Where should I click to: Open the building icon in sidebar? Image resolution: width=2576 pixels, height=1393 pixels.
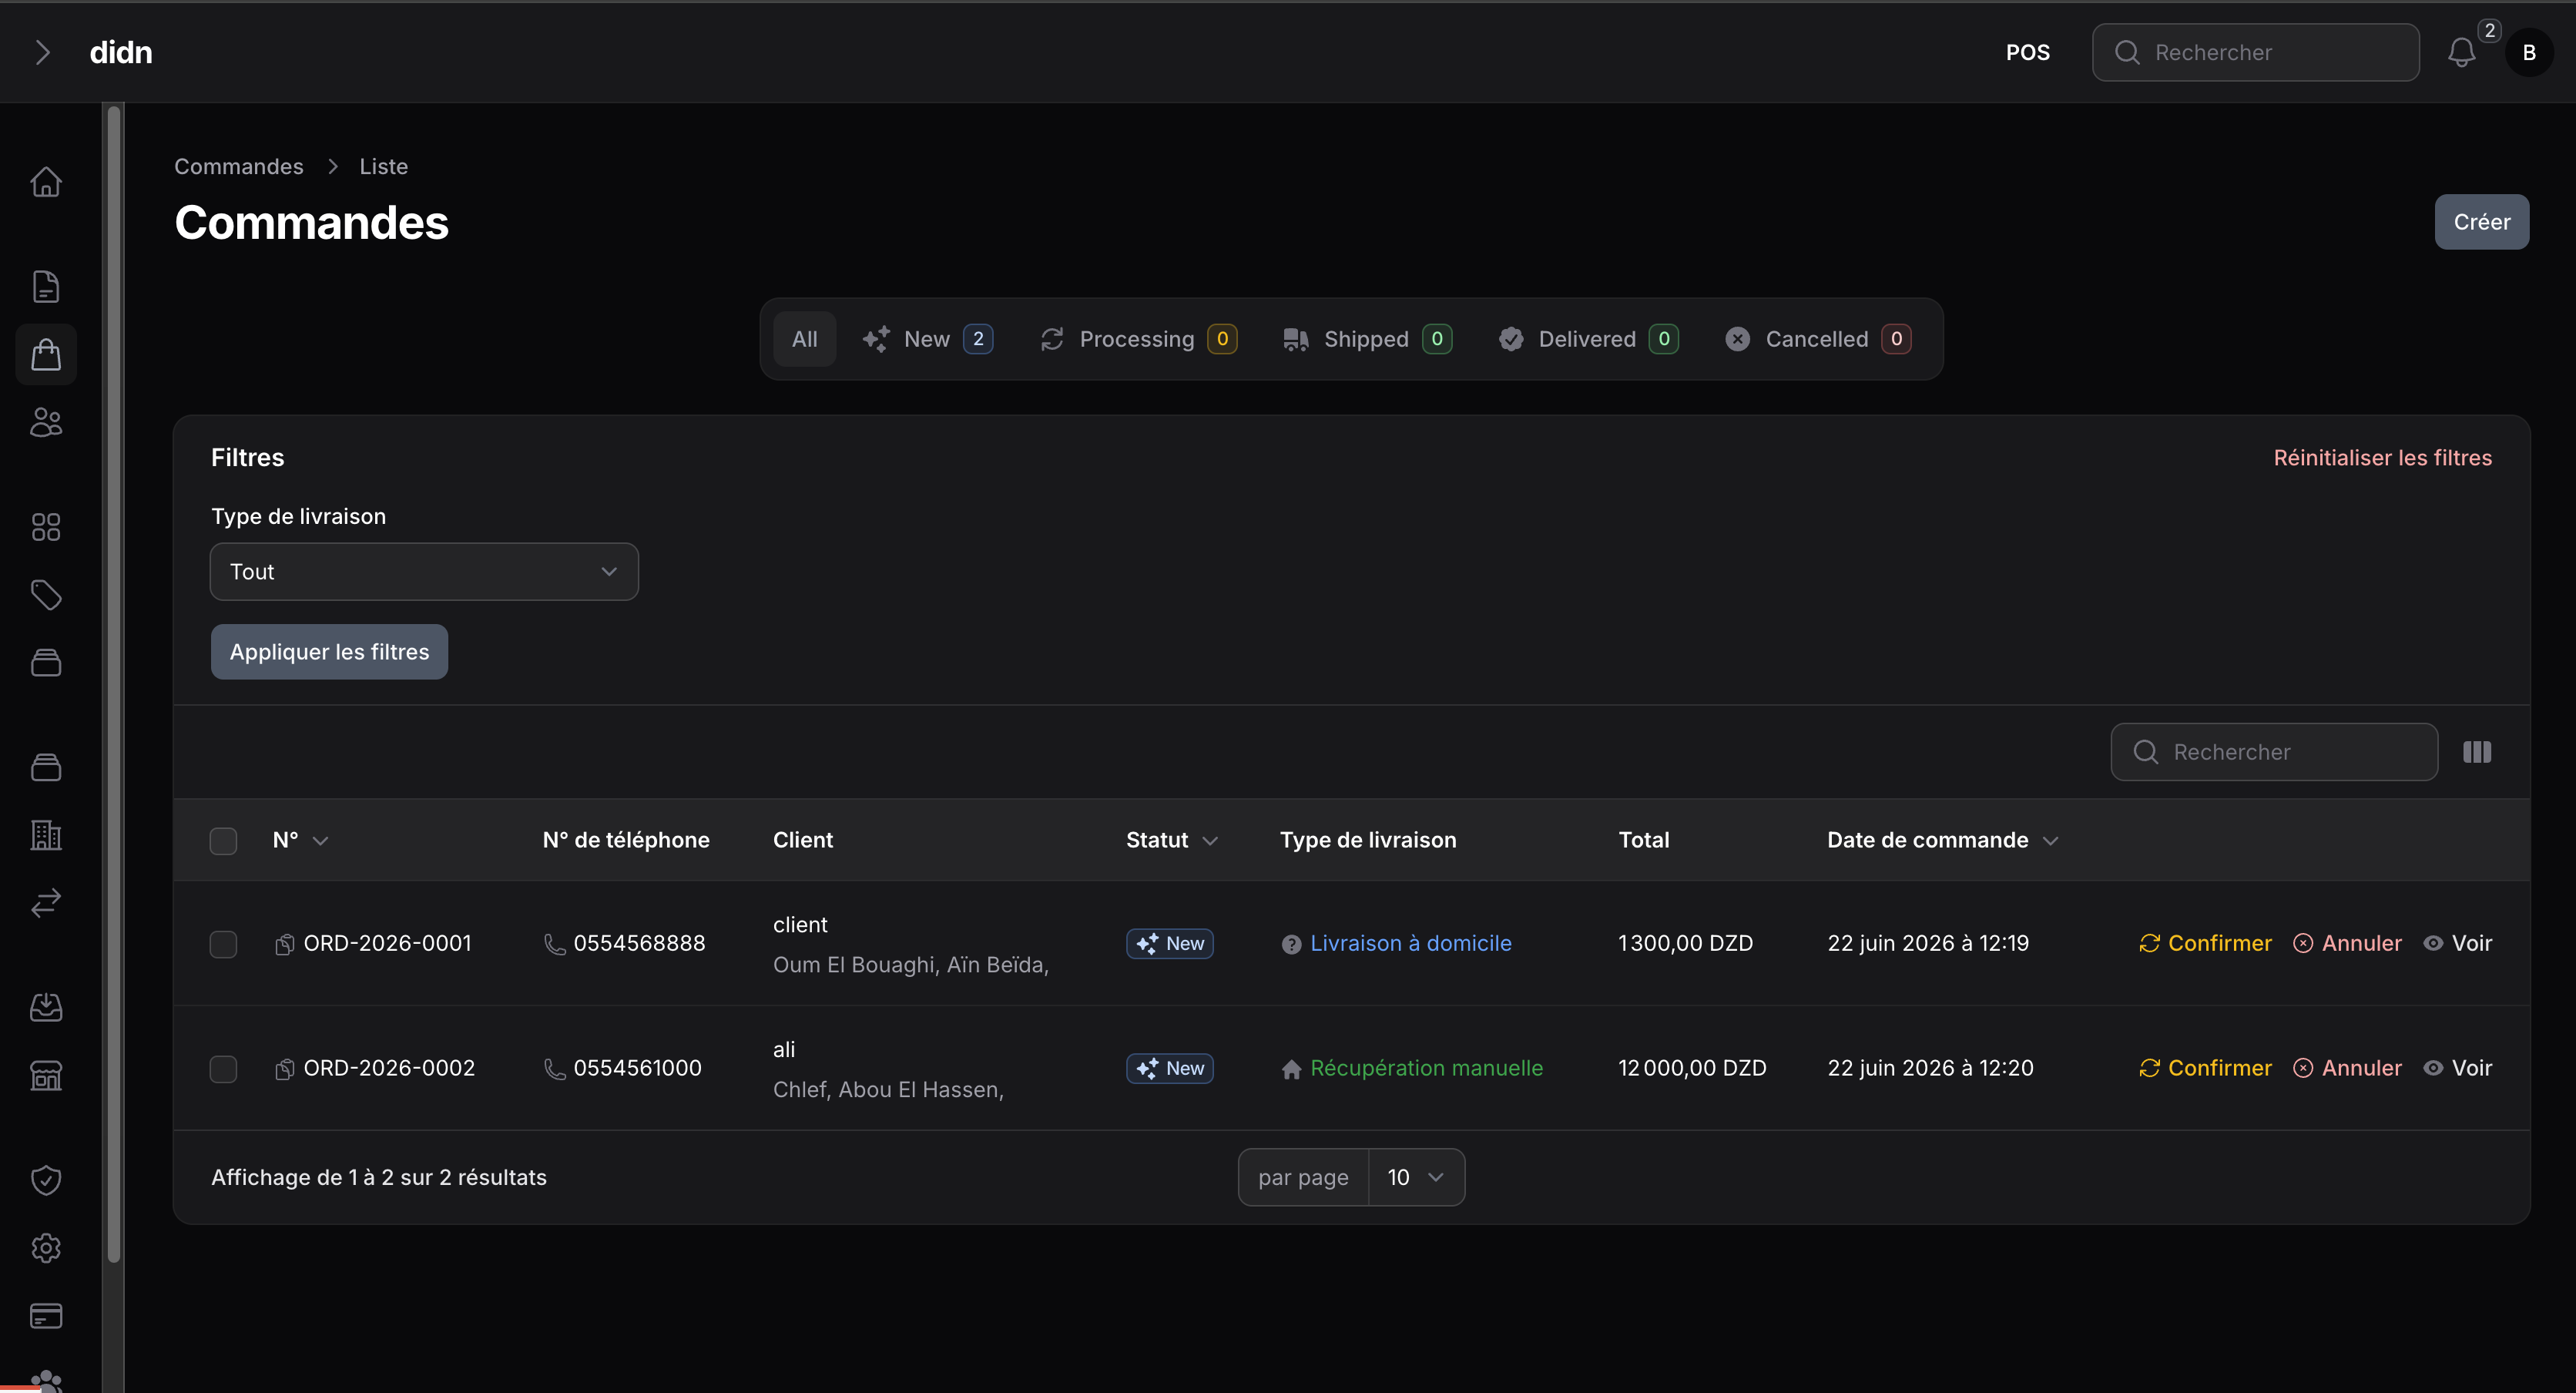(46, 835)
